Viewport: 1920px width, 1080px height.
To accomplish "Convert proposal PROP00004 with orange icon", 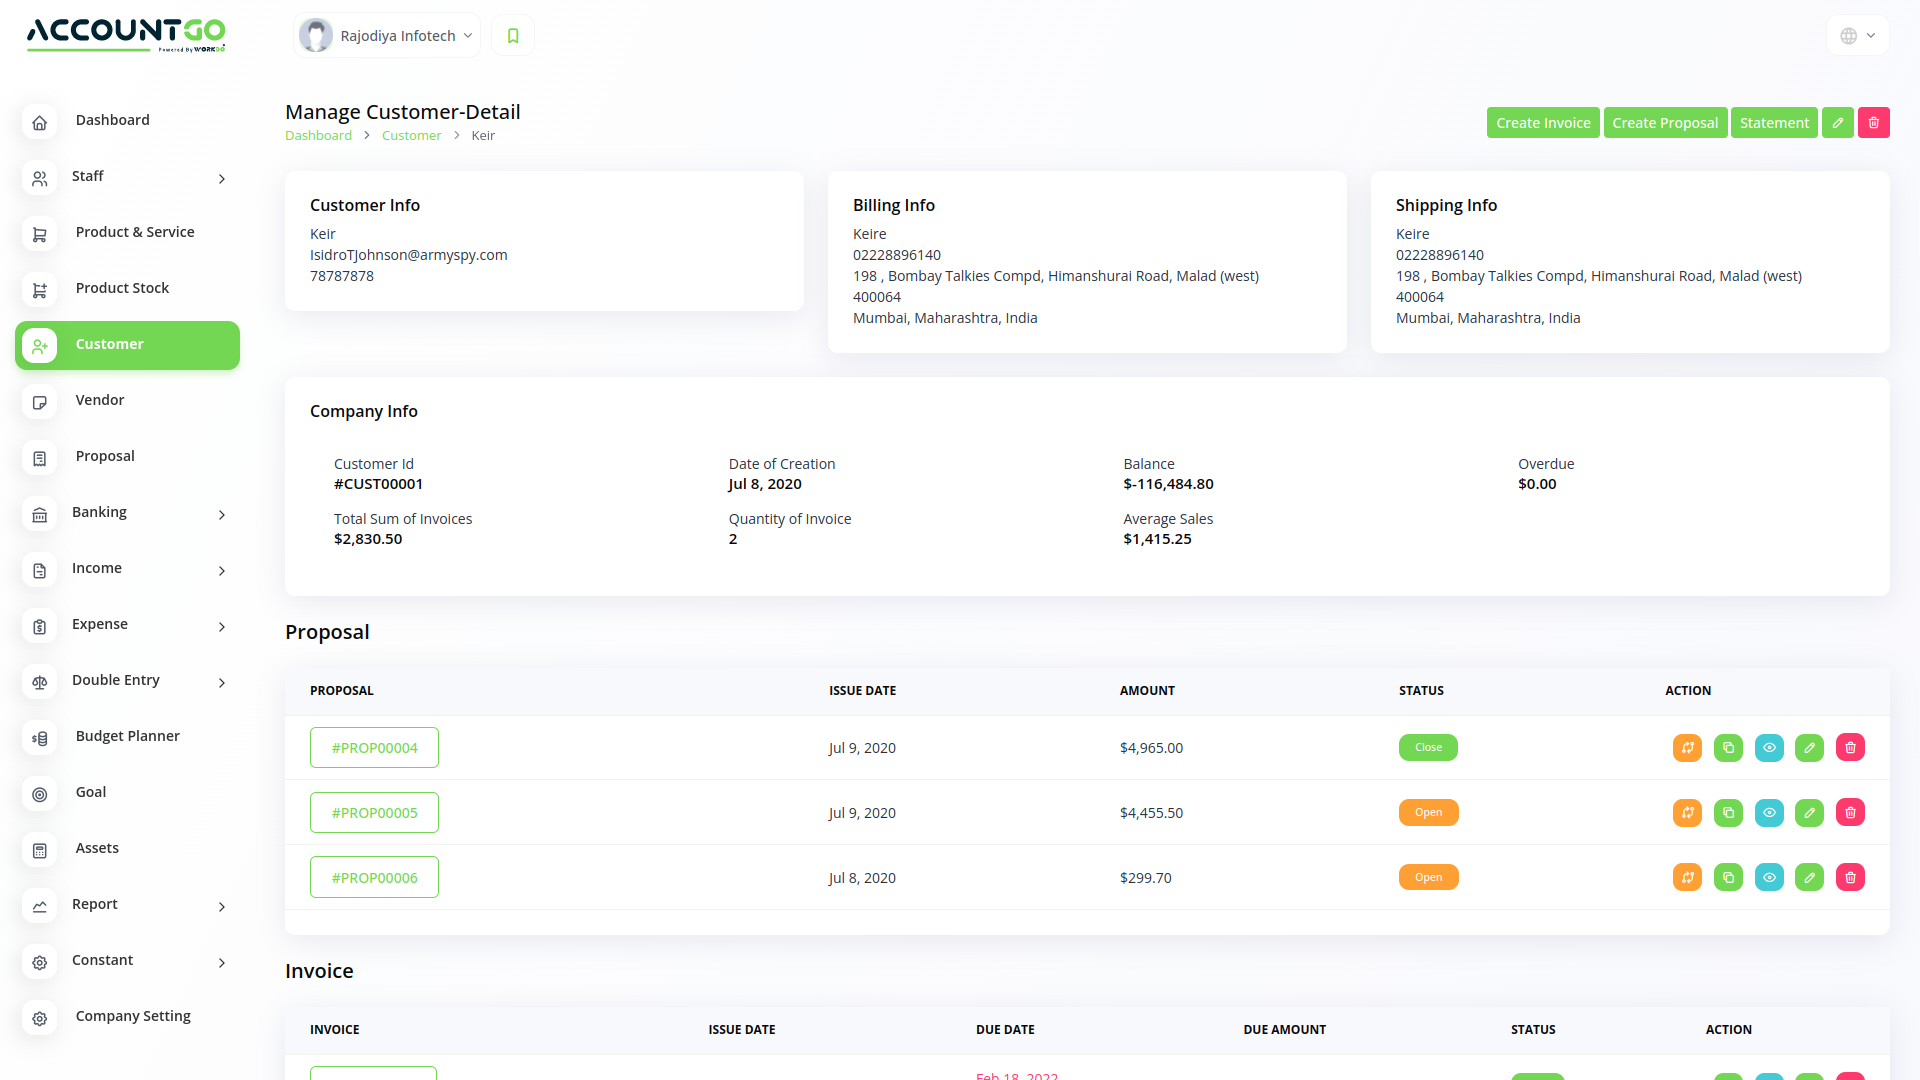I will (1687, 748).
